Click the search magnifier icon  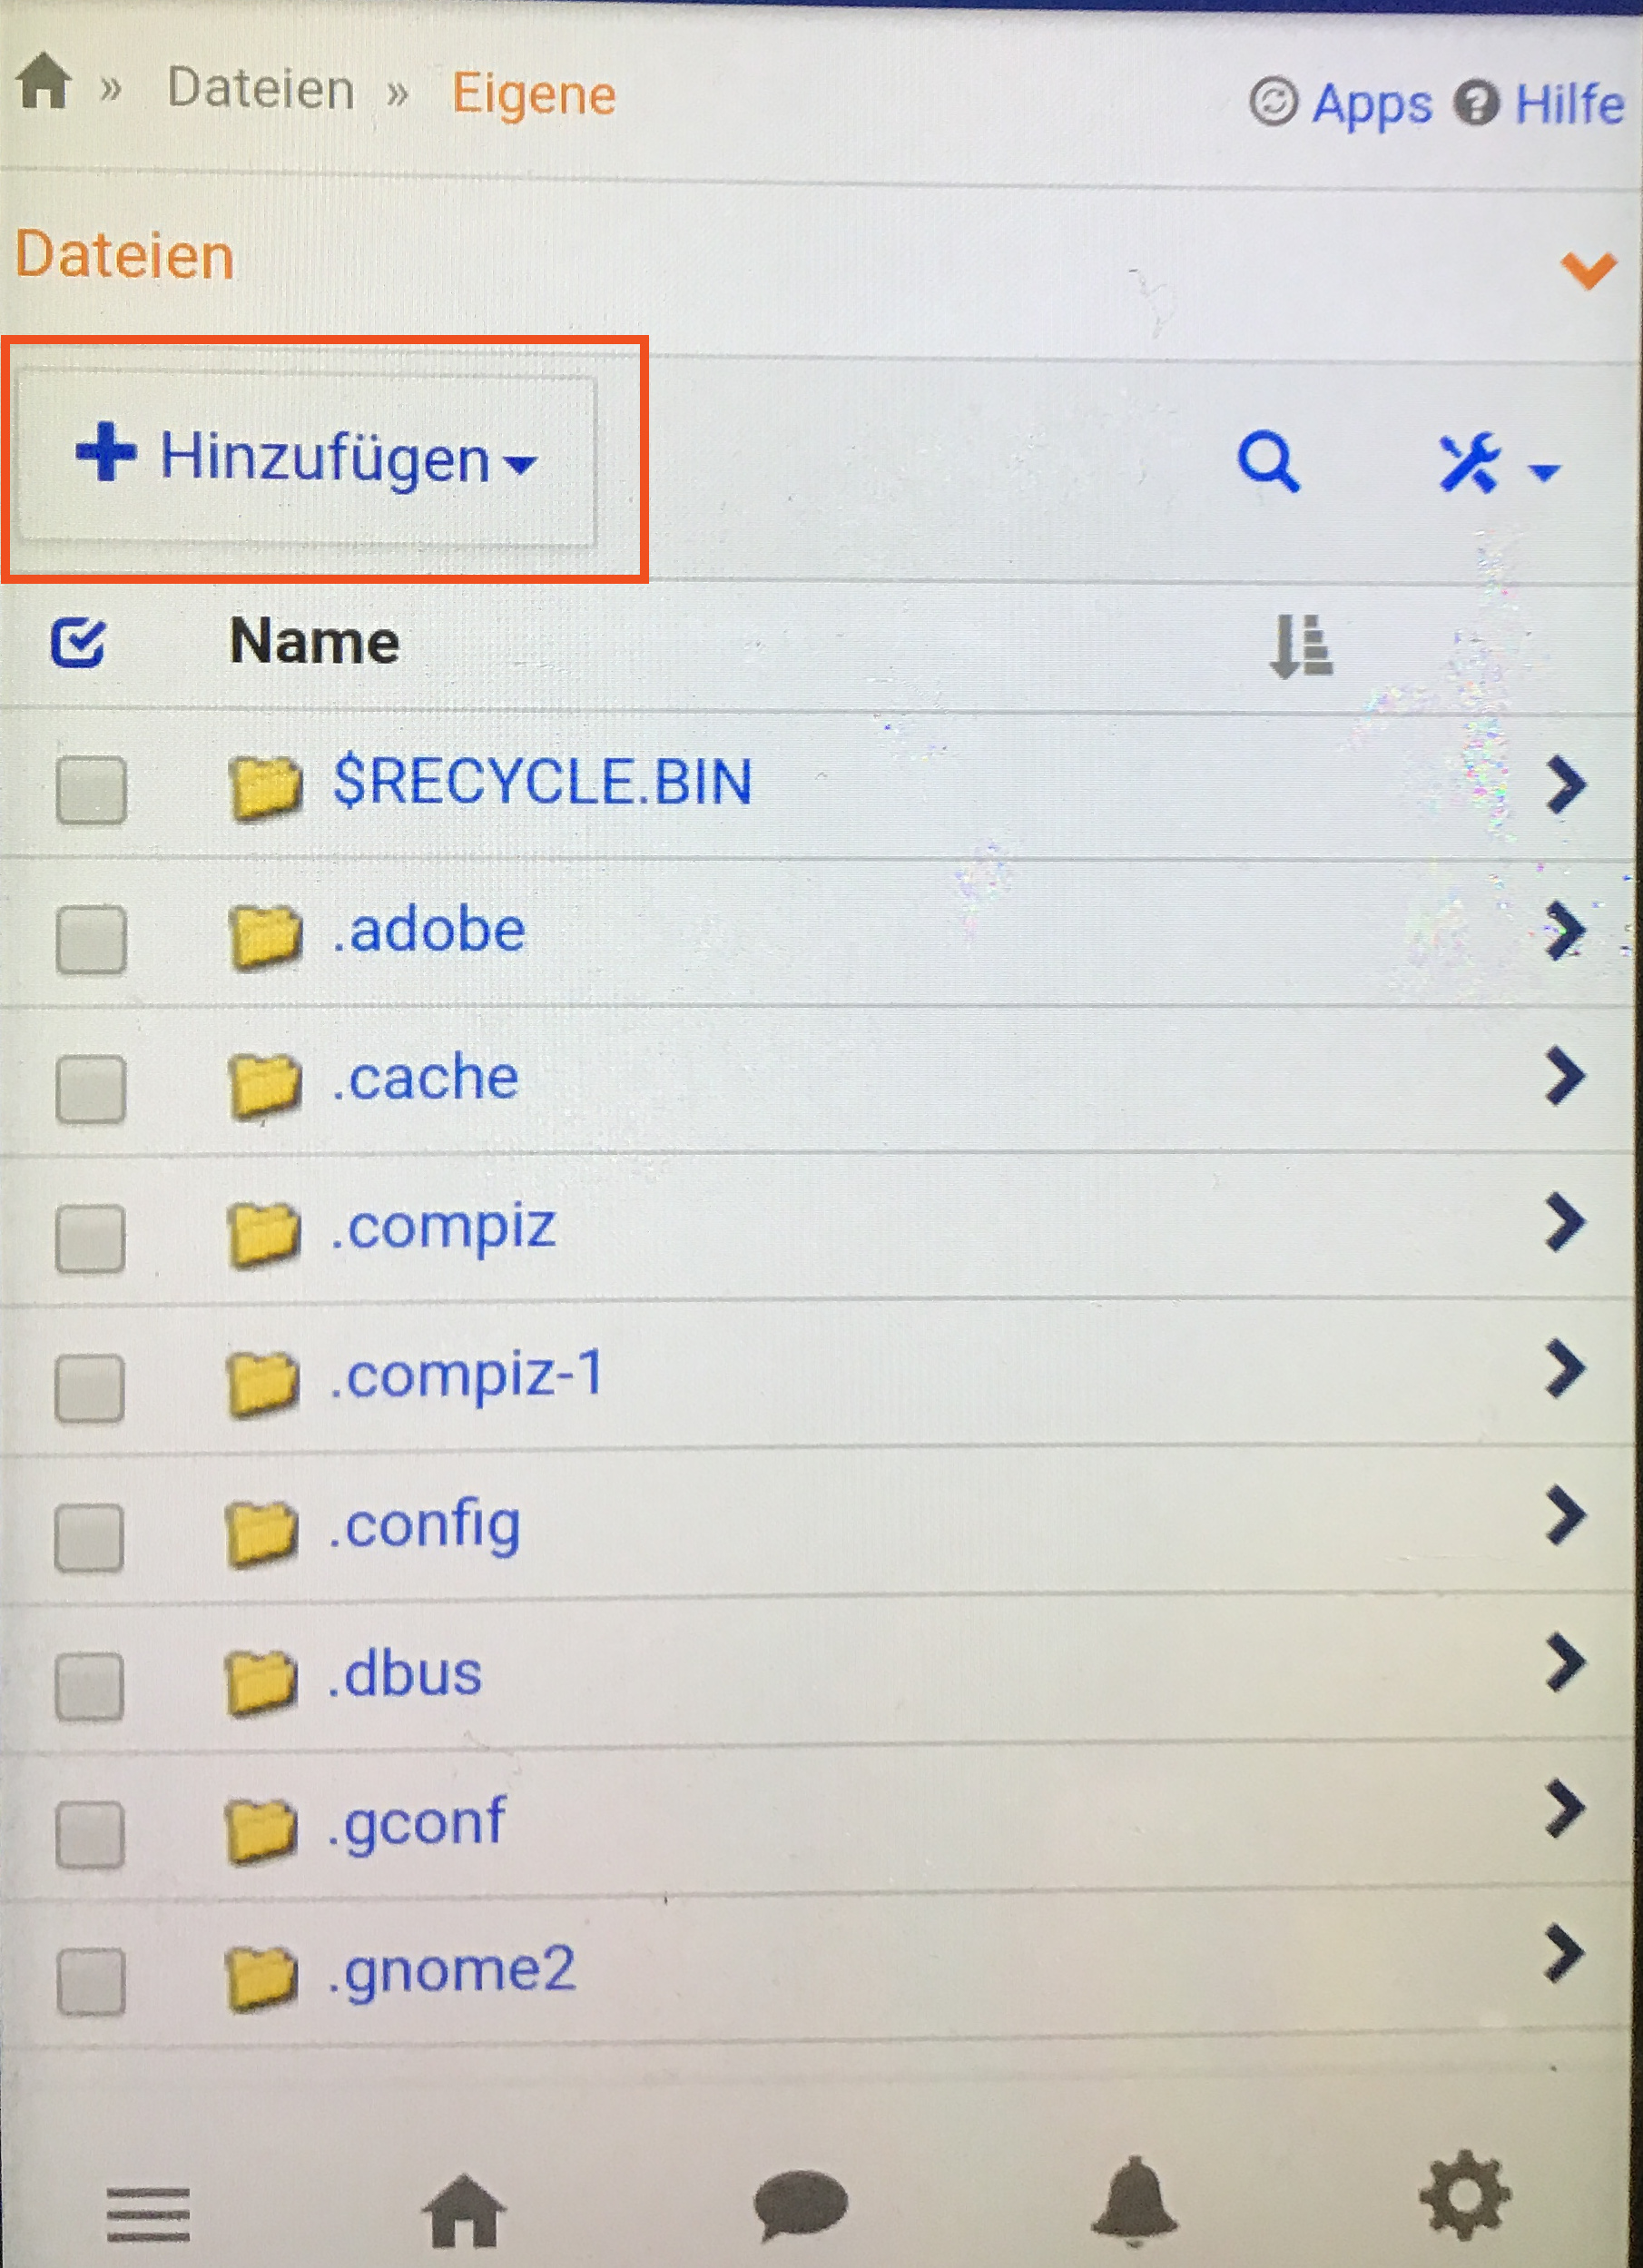tap(1267, 461)
